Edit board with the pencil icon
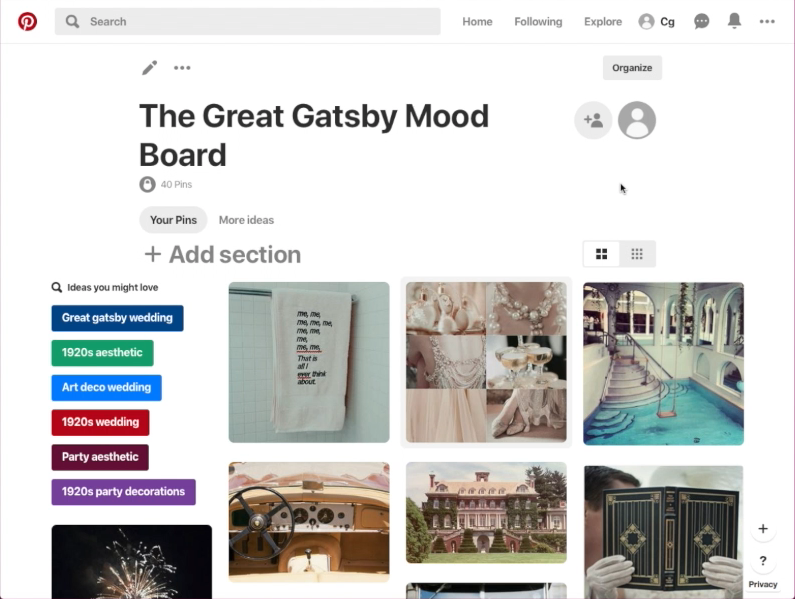This screenshot has width=795, height=599. pyautogui.click(x=150, y=67)
